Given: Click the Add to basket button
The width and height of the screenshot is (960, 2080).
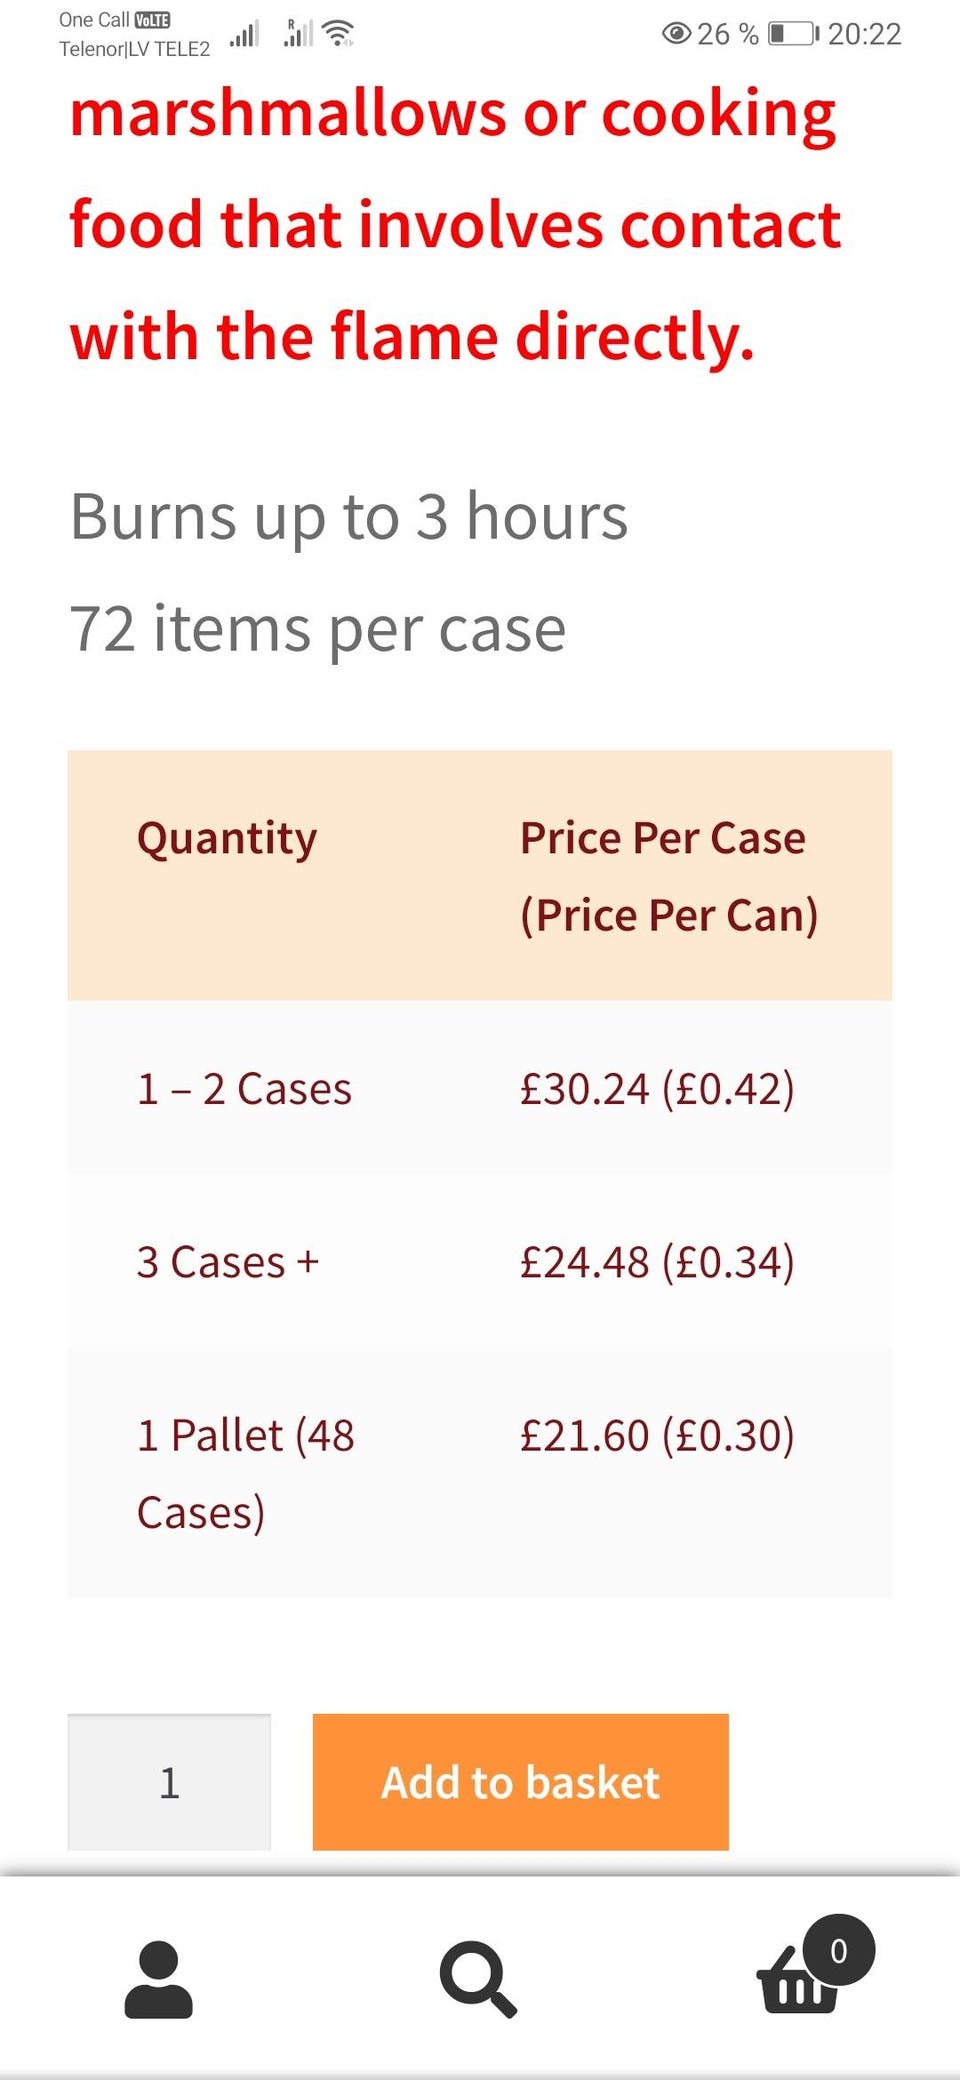Looking at the screenshot, I should point(520,1782).
